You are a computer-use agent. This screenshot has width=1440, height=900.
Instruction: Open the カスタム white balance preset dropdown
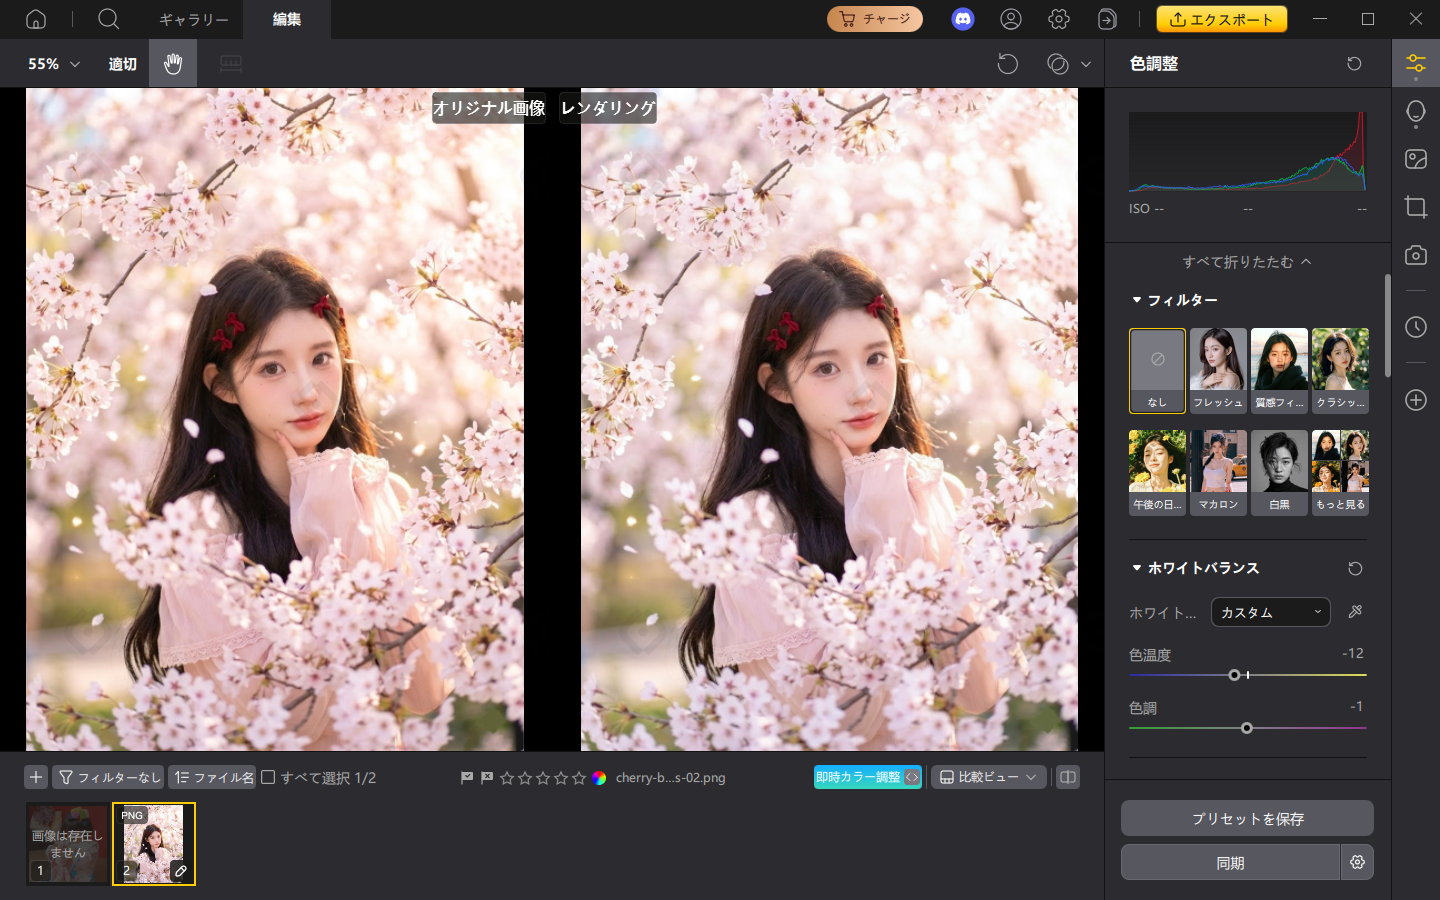[x=1270, y=611]
